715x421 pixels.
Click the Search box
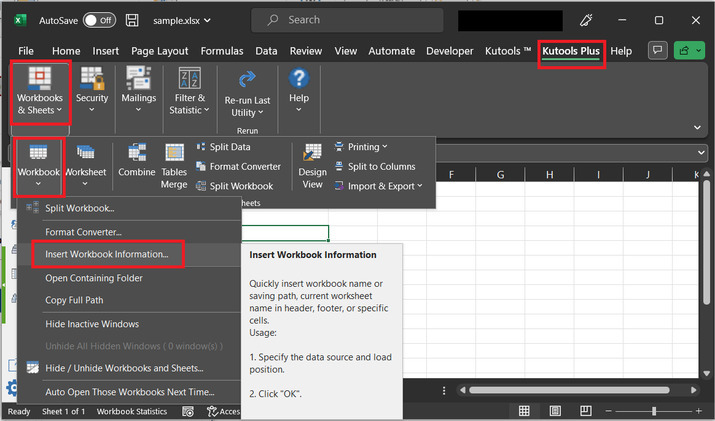347,20
